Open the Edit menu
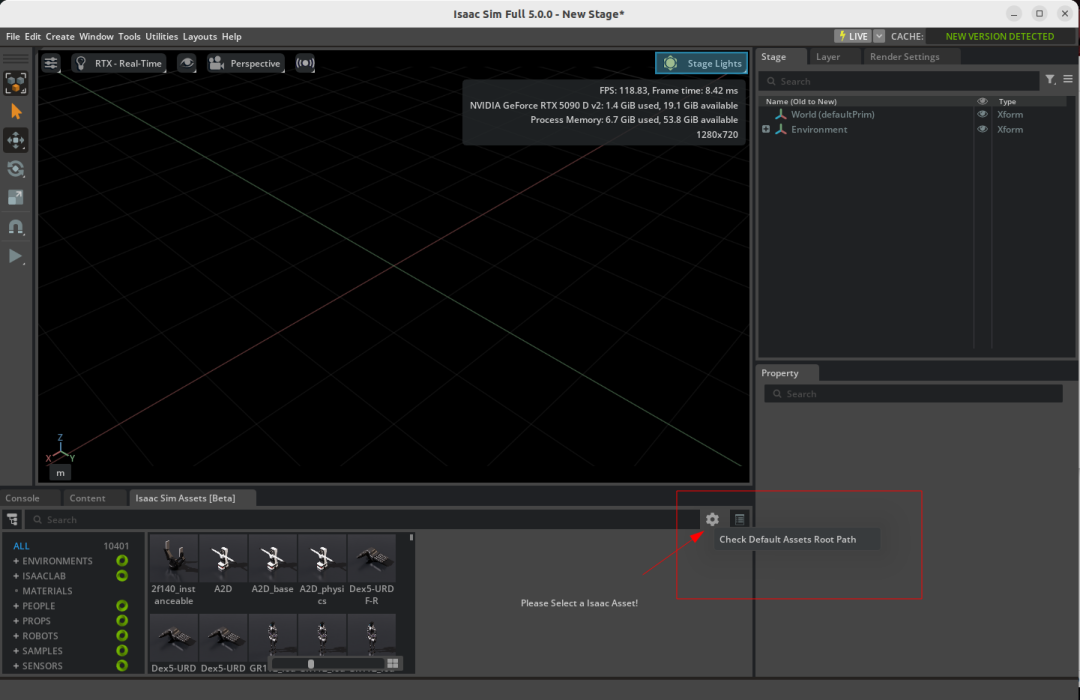Image resolution: width=1080 pixels, height=700 pixels. click(32, 37)
